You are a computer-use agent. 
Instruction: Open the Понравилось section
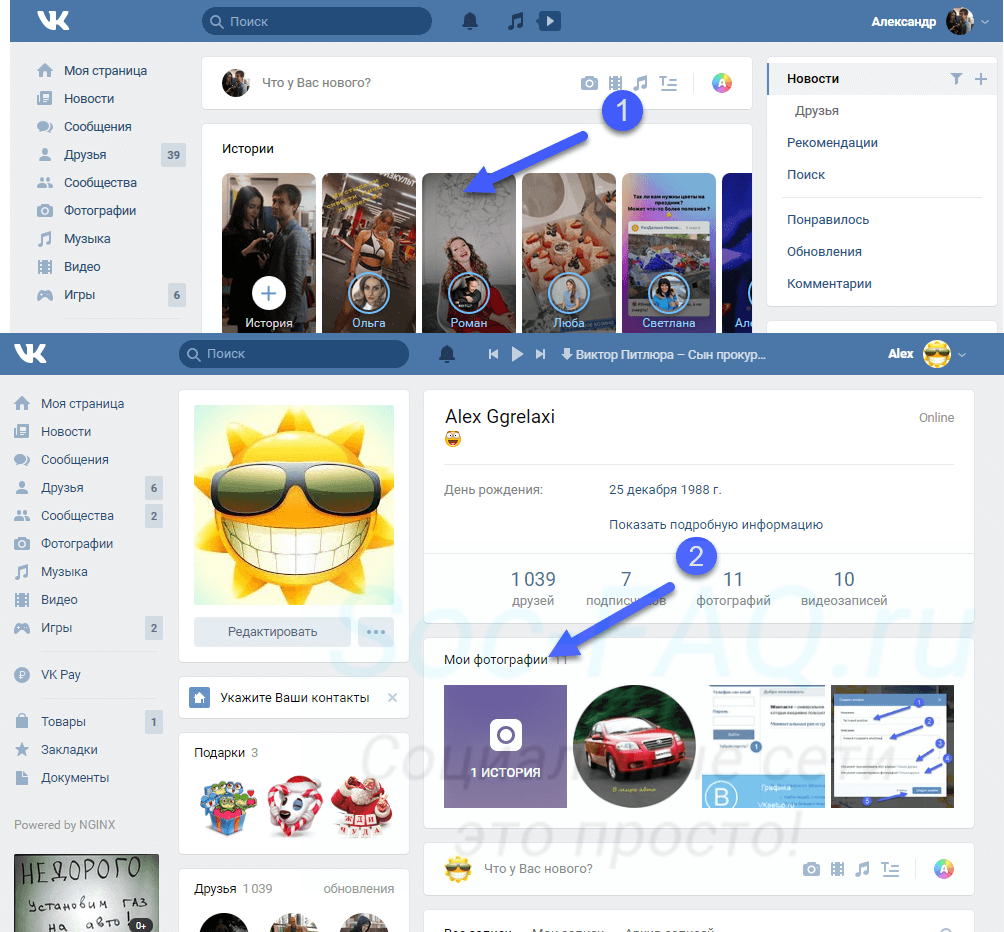pyautogui.click(x=828, y=220)
